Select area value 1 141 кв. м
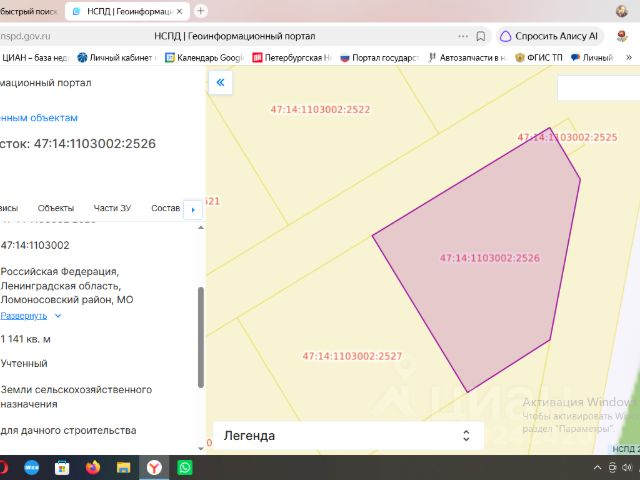The width and height of the screenshot is (640, 480). (x=25, y=339)
